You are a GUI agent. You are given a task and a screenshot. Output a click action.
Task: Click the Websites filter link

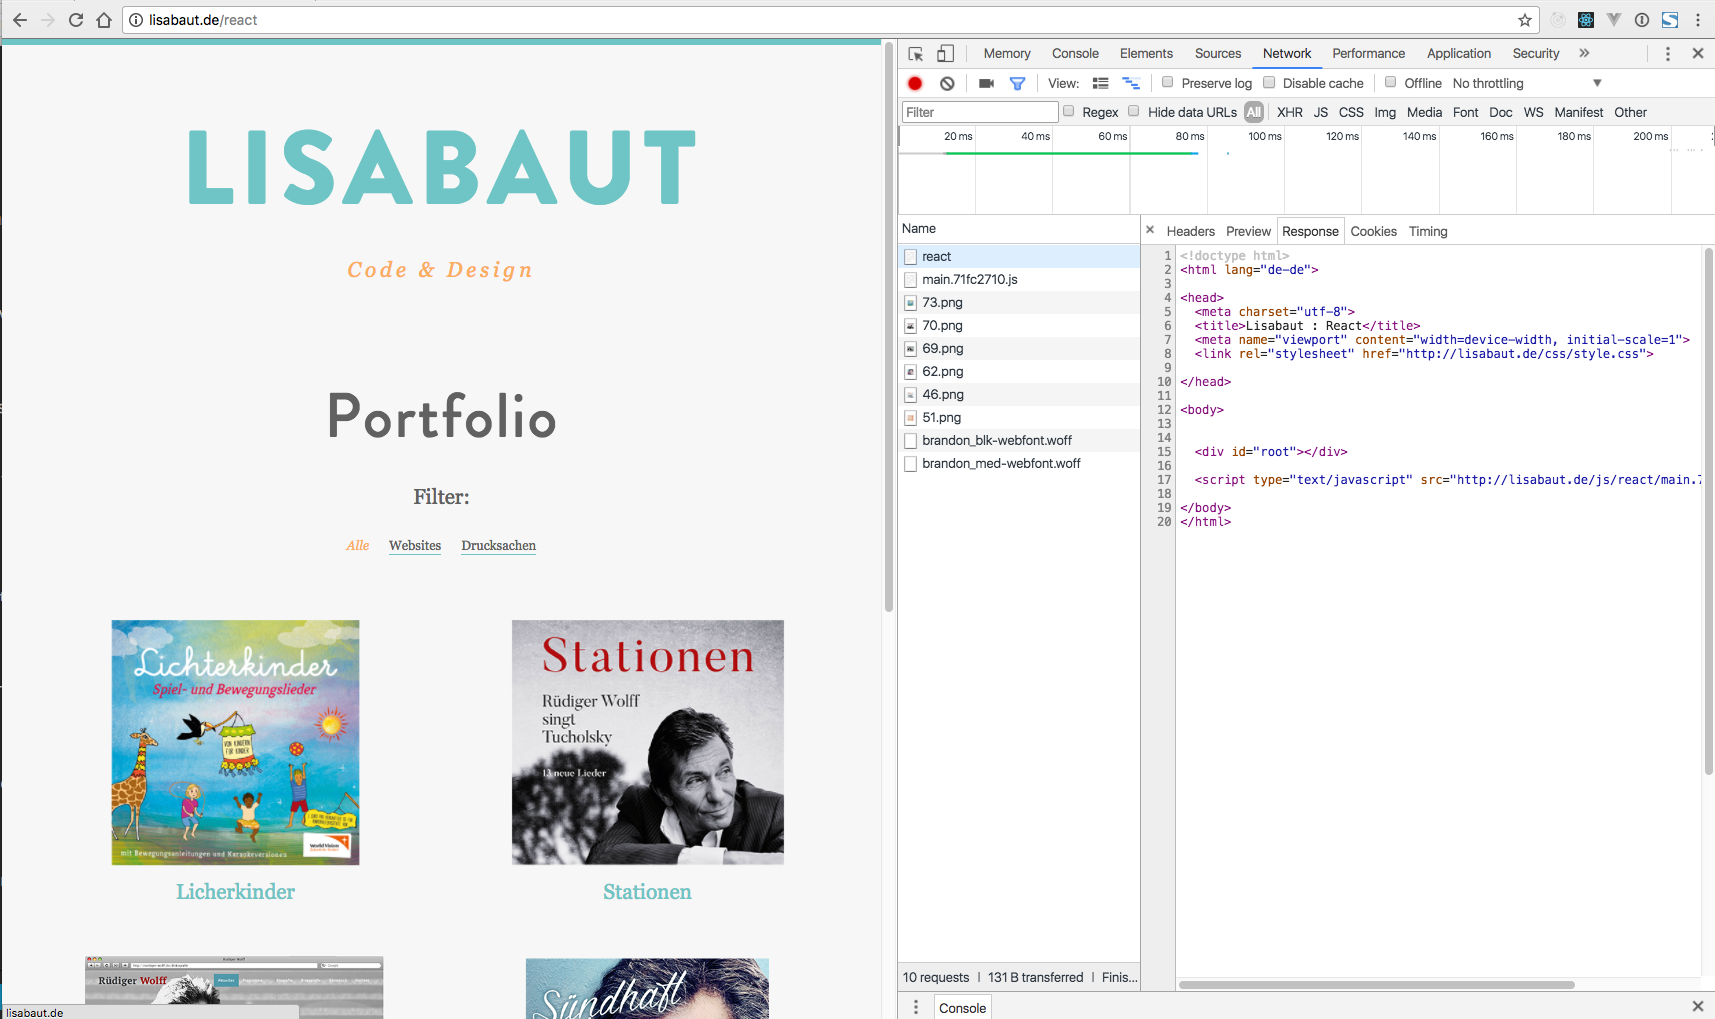[x=415, y=546]
